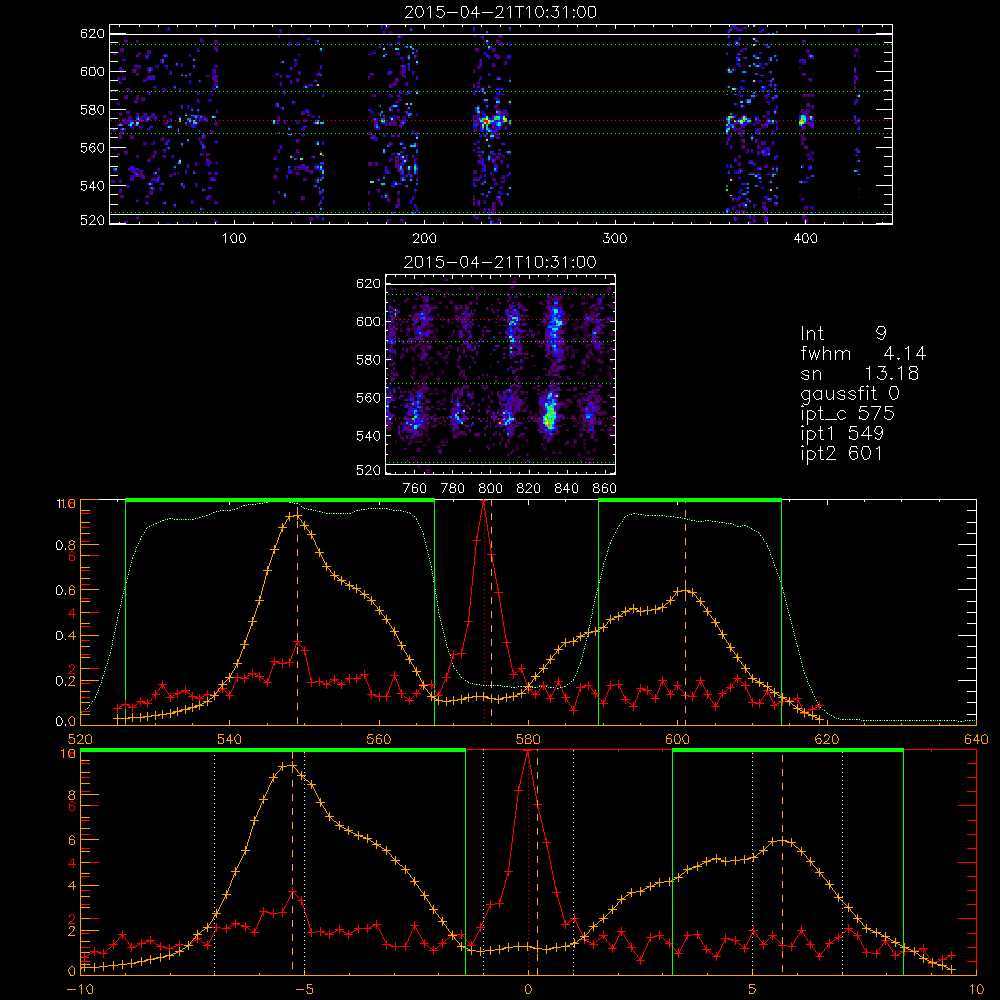Select the "ipt1 549" readout line
1000x1000 pixels.
[842, 434]
